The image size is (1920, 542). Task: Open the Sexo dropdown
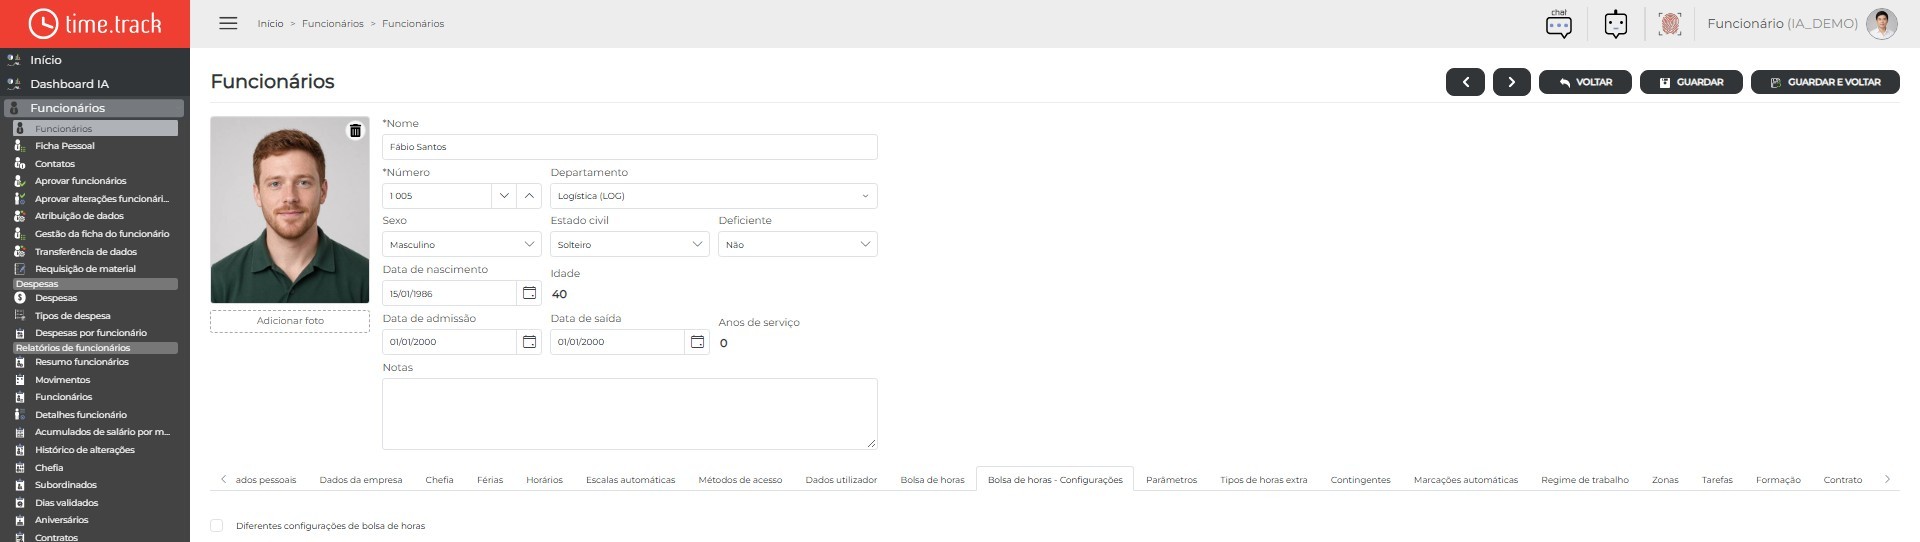(462, 244)
